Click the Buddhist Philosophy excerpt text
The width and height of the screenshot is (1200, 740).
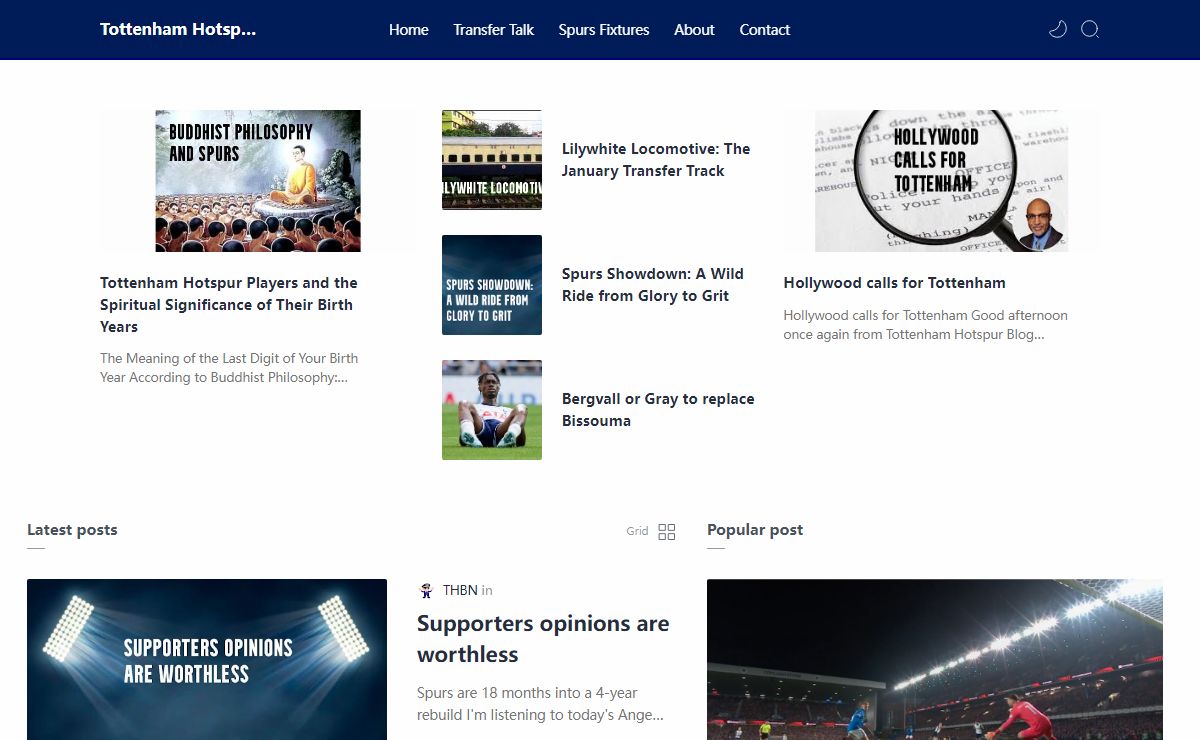229,368
